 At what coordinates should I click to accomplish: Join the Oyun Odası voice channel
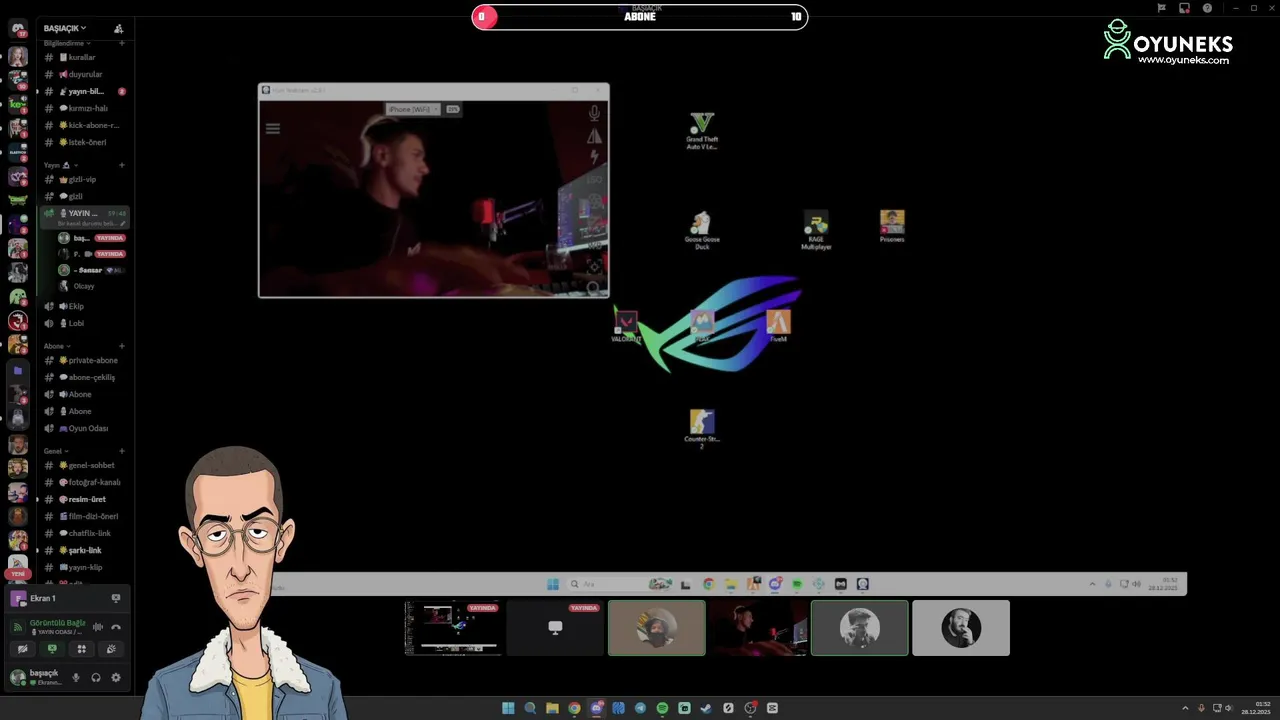85,428
